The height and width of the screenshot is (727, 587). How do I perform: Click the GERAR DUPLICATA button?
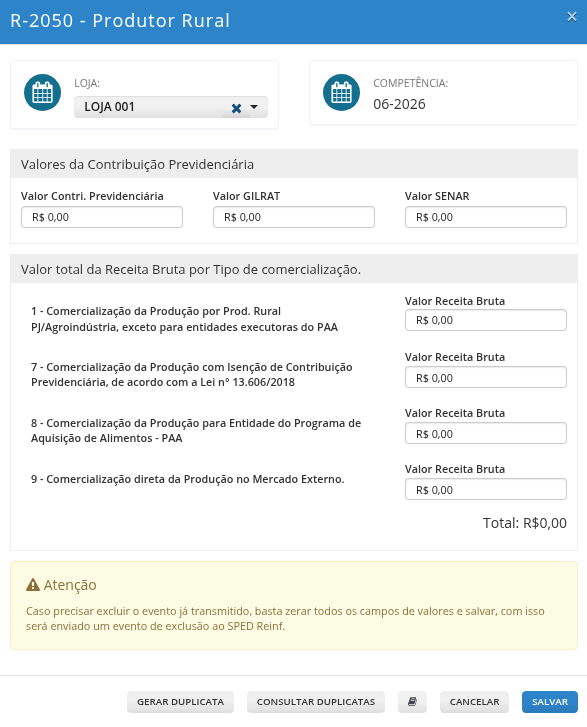pyautogui.click(x=180, y=701)
